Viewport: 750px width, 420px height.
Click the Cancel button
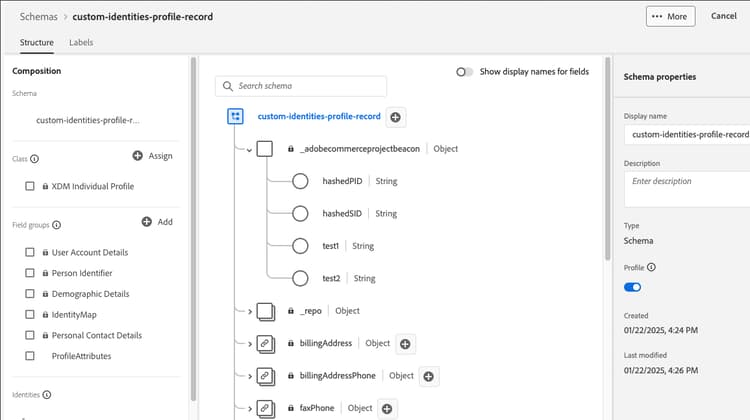(x=724, y=16)
